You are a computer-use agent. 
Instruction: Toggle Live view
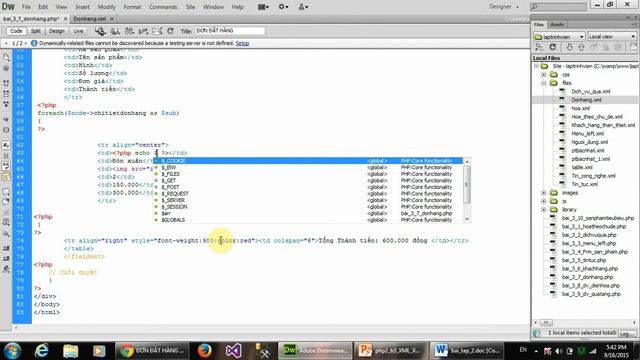[x=78, y=31]
